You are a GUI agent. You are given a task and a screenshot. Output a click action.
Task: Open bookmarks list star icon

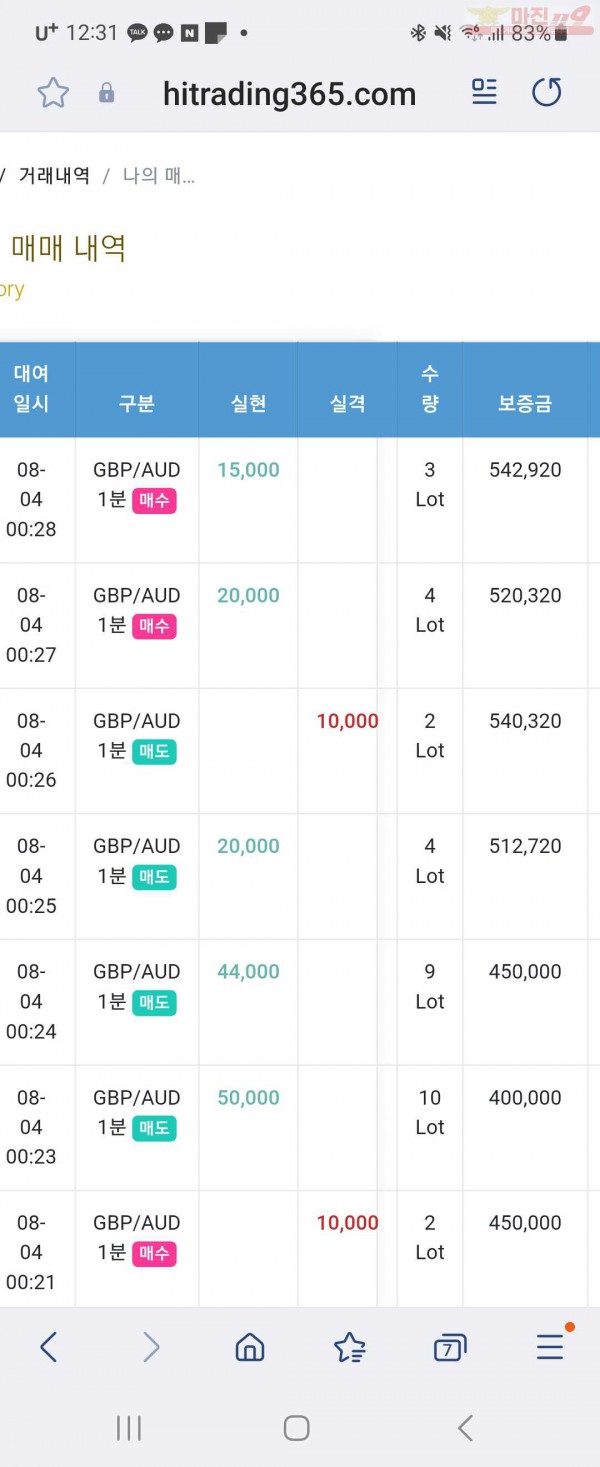(x=350, y=1348)
